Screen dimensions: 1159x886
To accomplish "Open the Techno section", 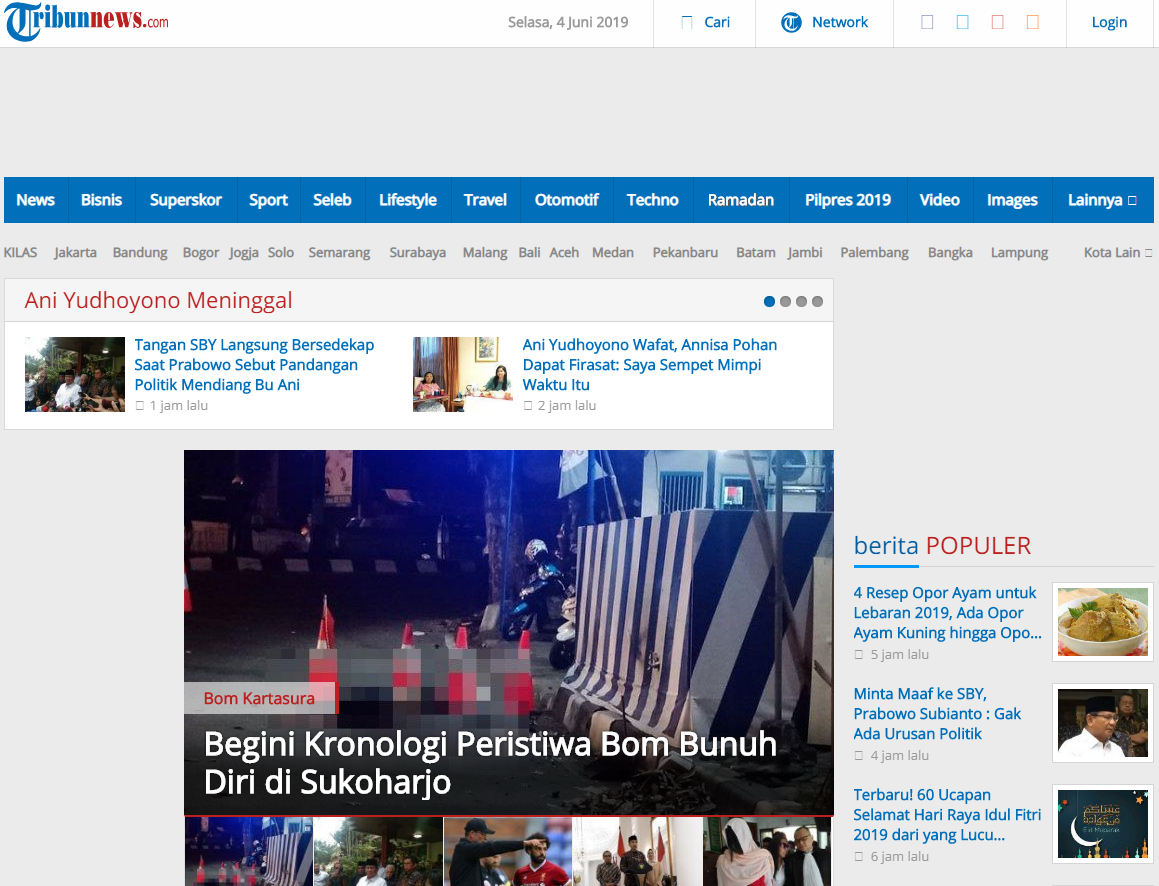I will pos(652,200).
